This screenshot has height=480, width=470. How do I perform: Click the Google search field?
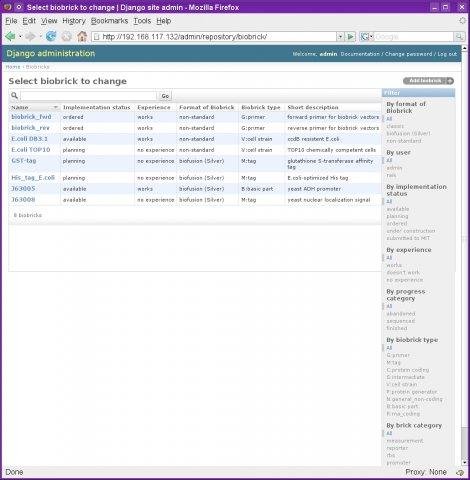[413, 37]
